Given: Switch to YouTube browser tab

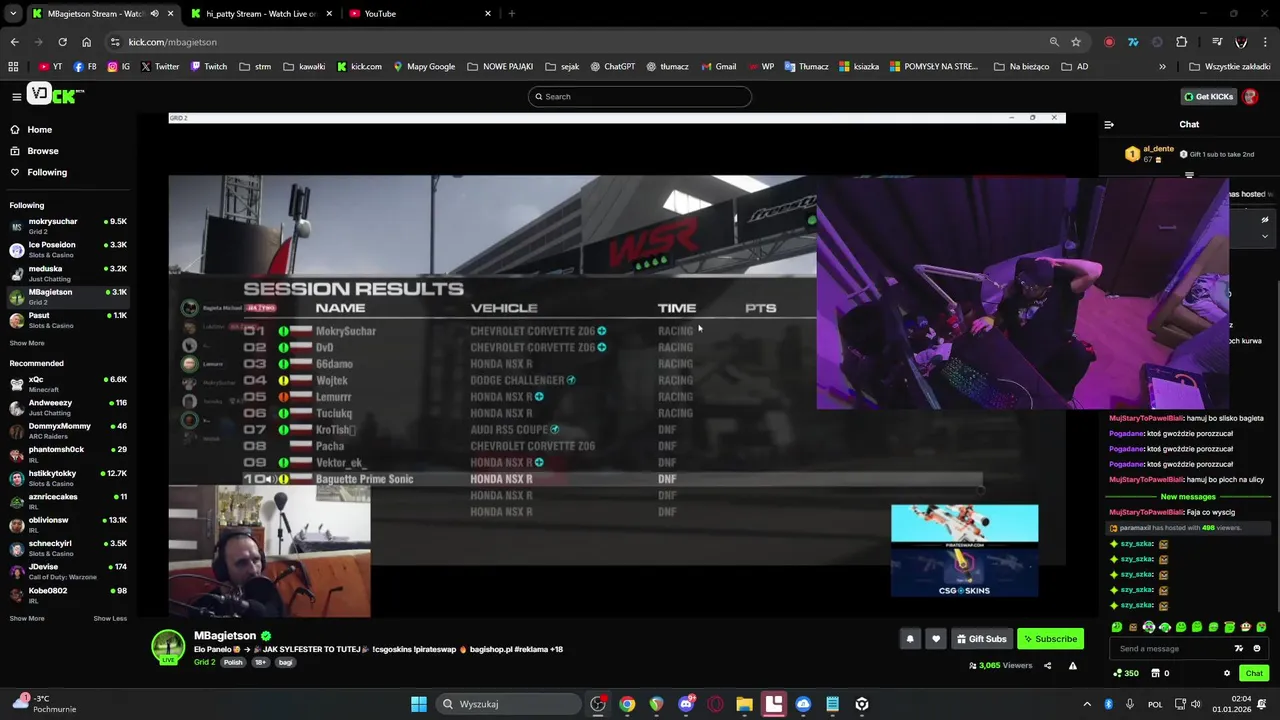Looking at the screenshot, I should [421, 14].
